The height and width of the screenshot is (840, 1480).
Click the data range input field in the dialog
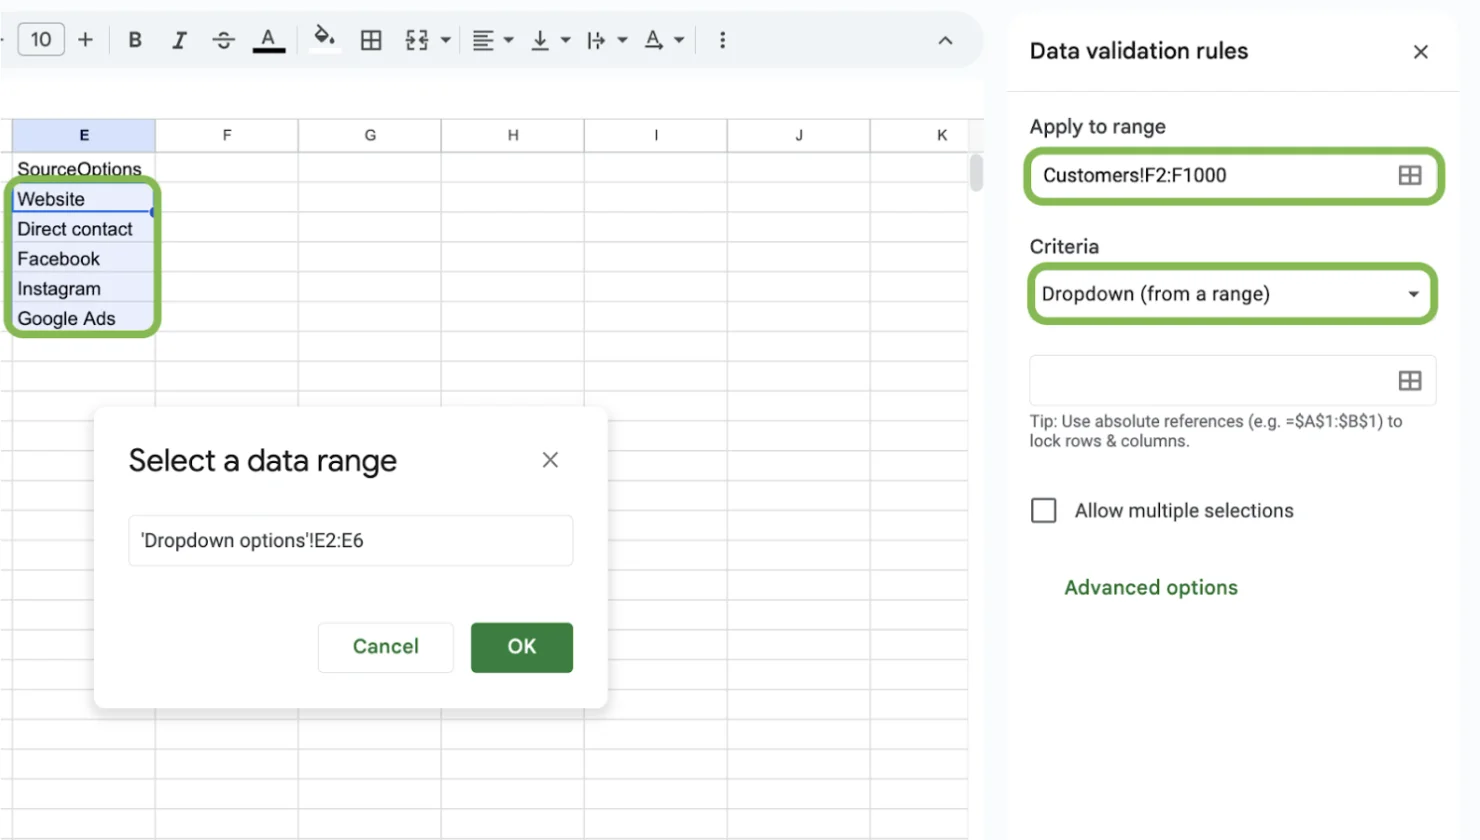[x=350, y=541]
